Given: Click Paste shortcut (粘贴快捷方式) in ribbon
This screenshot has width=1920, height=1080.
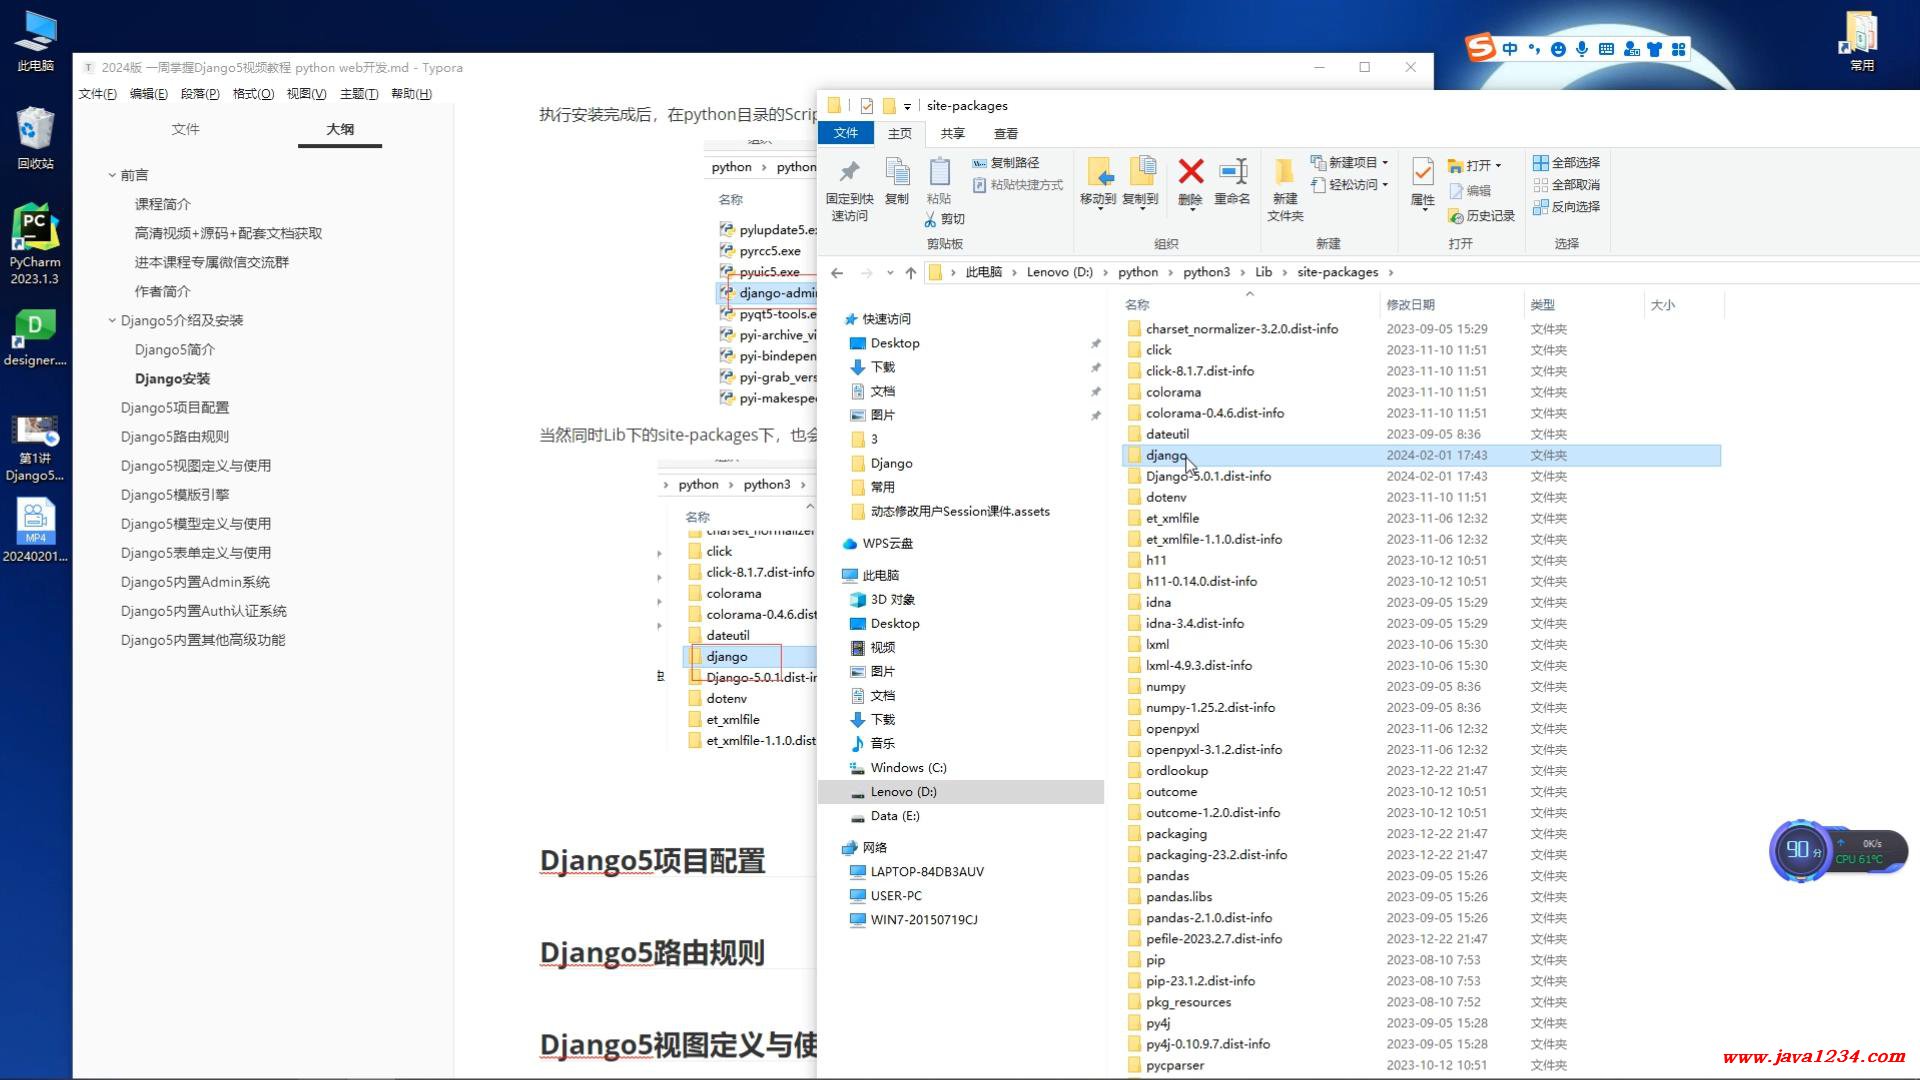Looking at the screenshot, I should tap(1017, 185).
